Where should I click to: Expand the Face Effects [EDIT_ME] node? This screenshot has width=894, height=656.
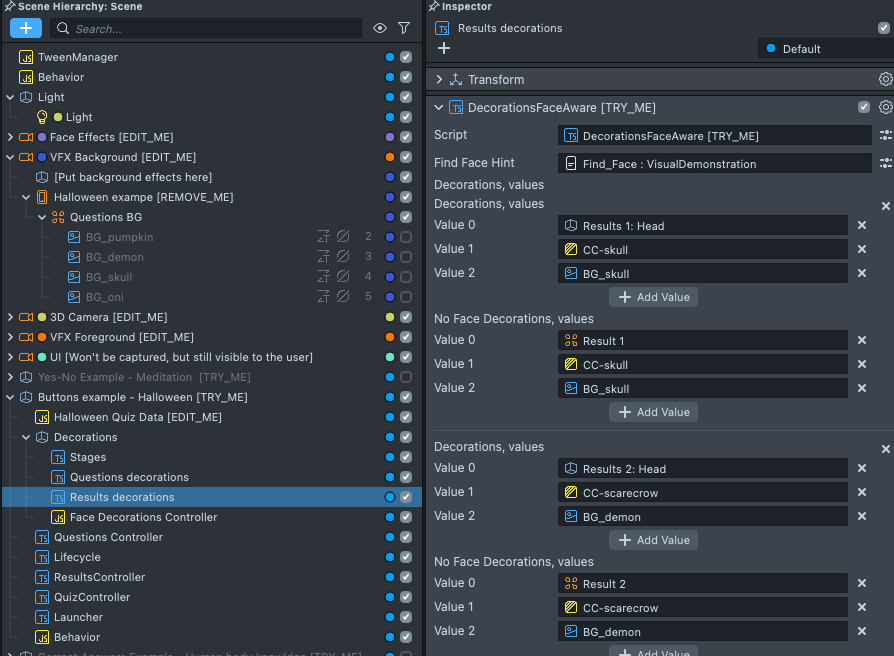(10, 137)
